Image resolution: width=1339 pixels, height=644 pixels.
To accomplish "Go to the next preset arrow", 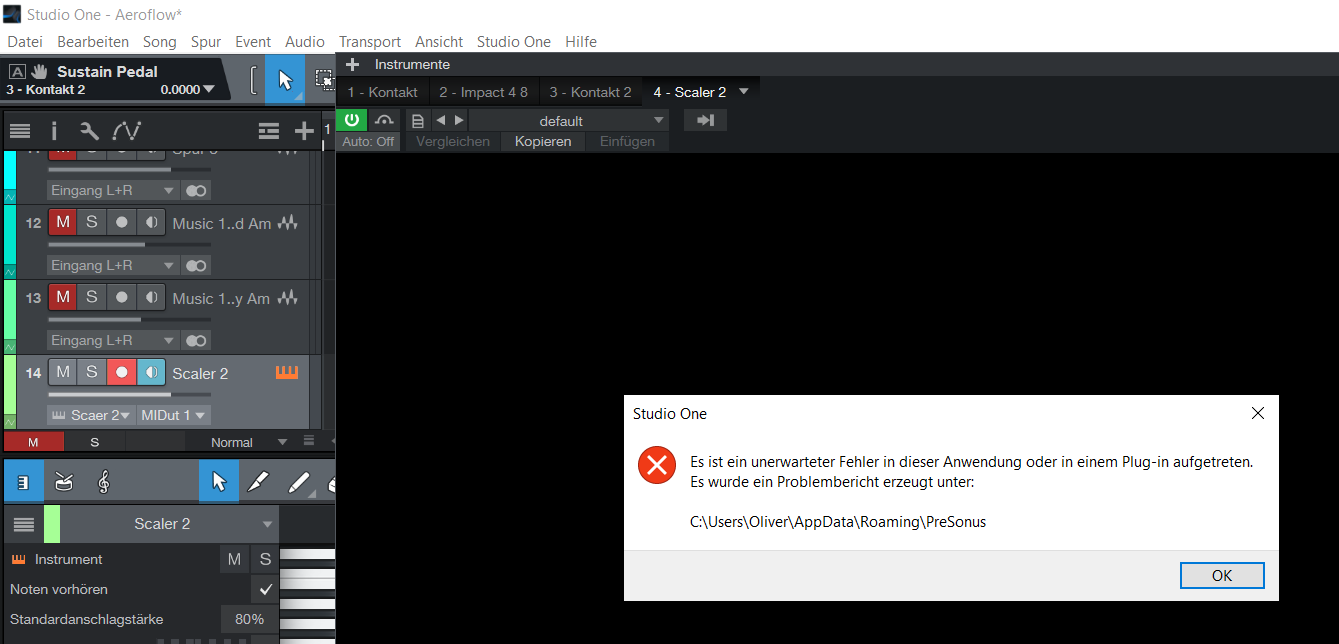I will click(x=459, y=121).
